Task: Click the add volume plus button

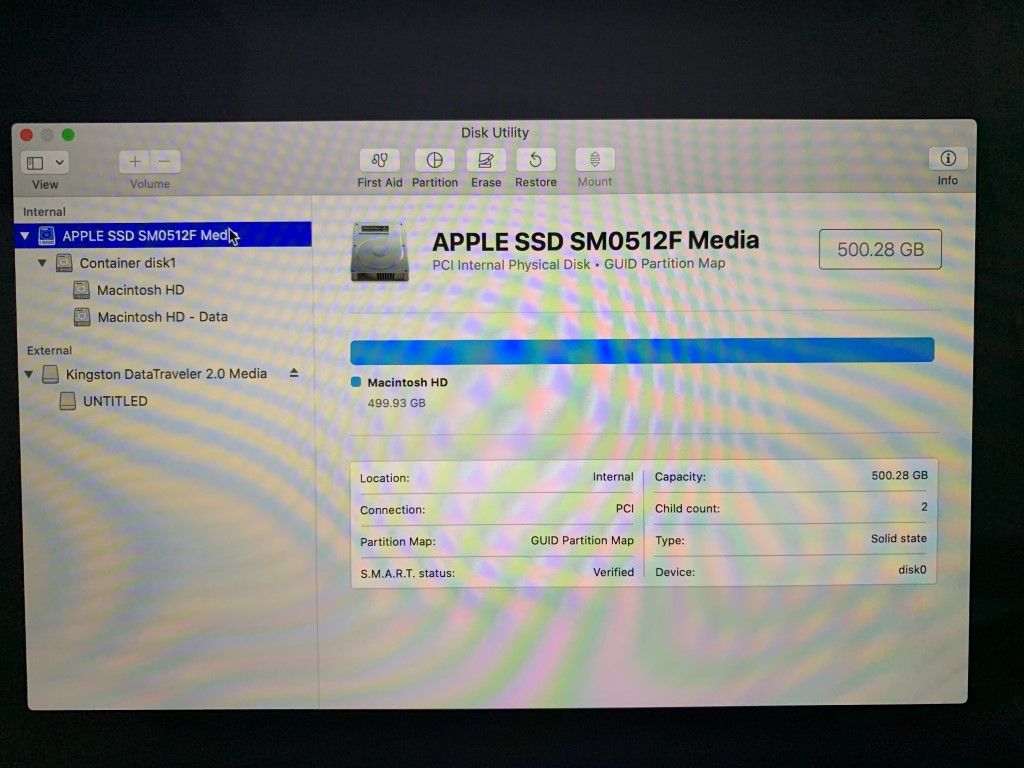Action: [135, 161]
